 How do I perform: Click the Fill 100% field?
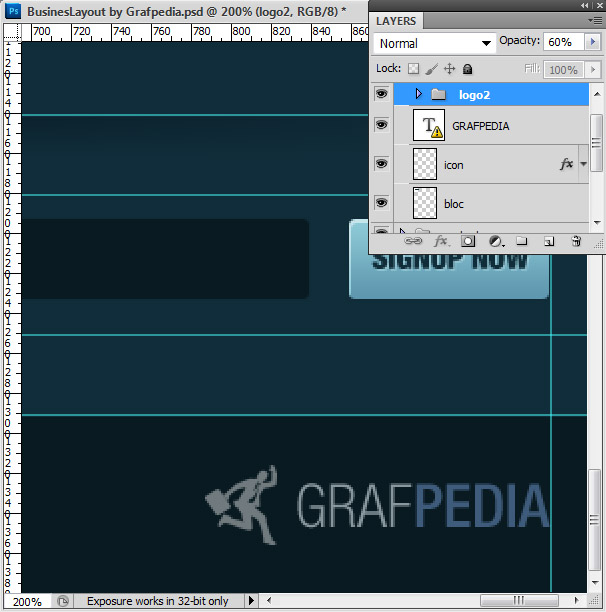[563, 70]
